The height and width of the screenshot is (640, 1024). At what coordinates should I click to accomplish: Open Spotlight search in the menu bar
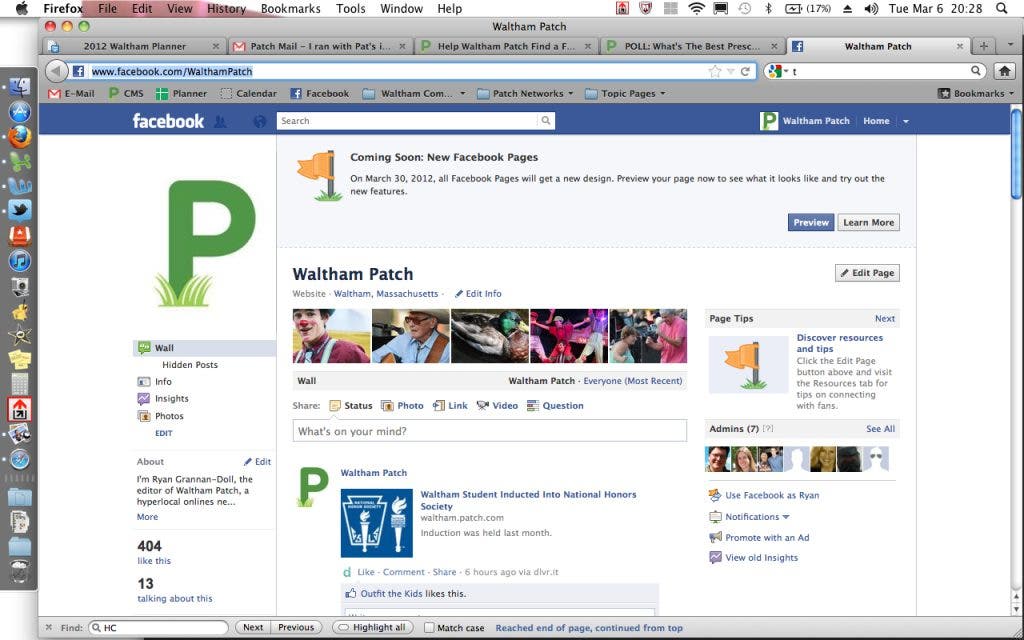coord(1002,8)
